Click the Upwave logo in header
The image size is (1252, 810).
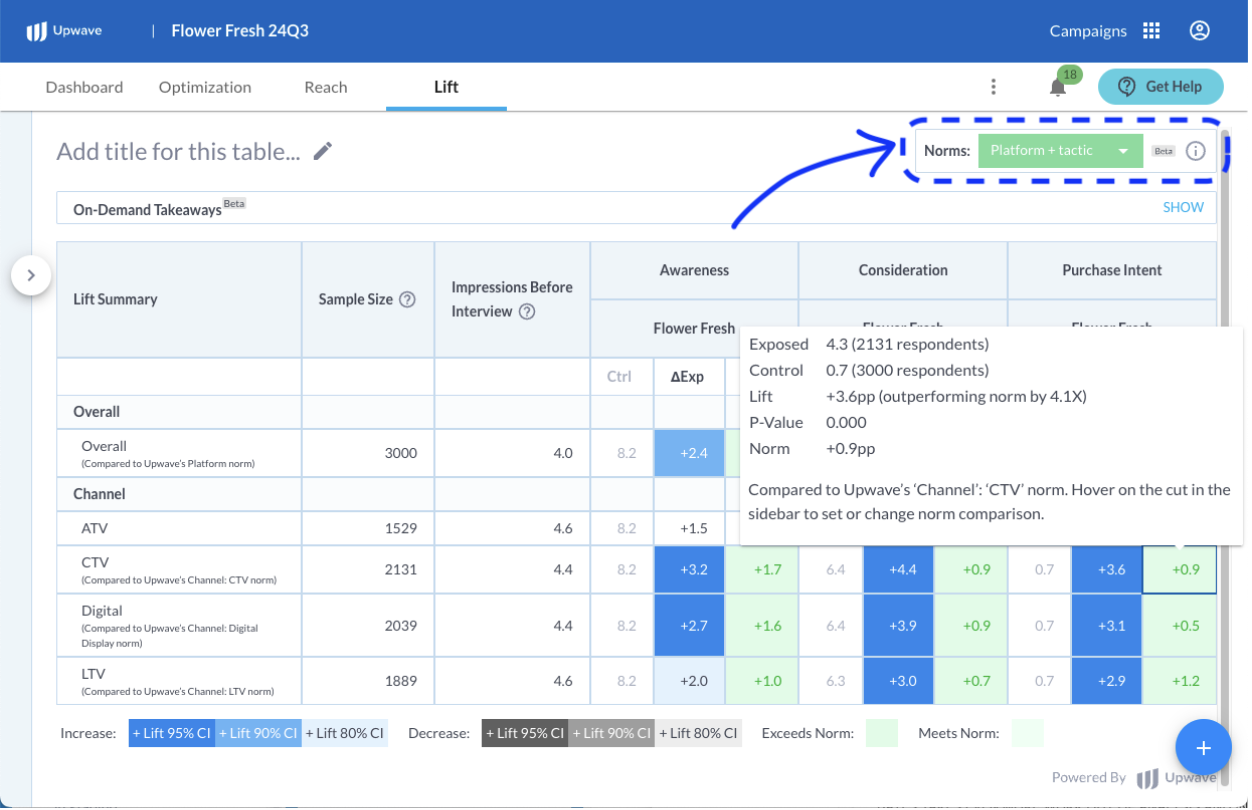click(65, 31)
